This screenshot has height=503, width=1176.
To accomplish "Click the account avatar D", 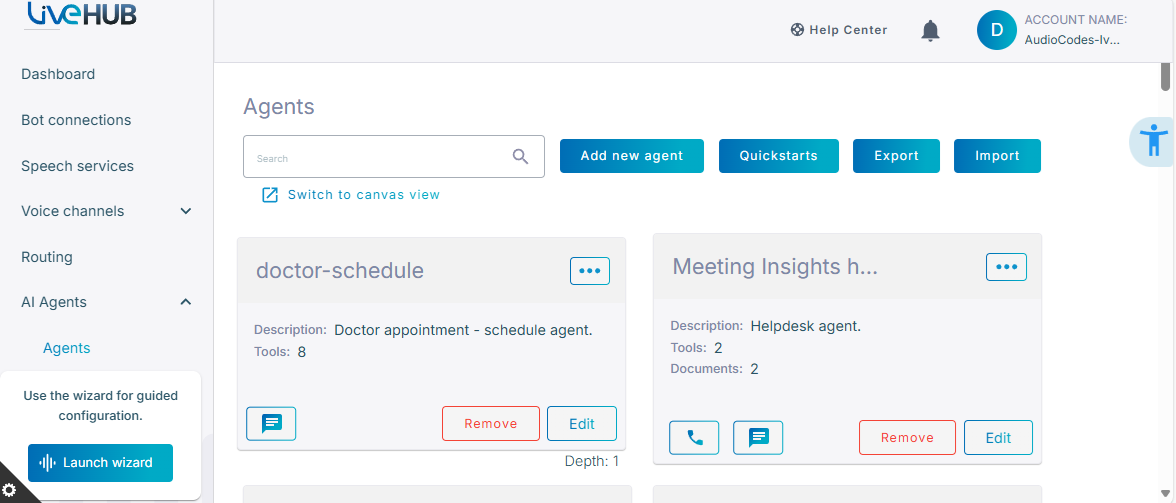I will pos(997,30).
